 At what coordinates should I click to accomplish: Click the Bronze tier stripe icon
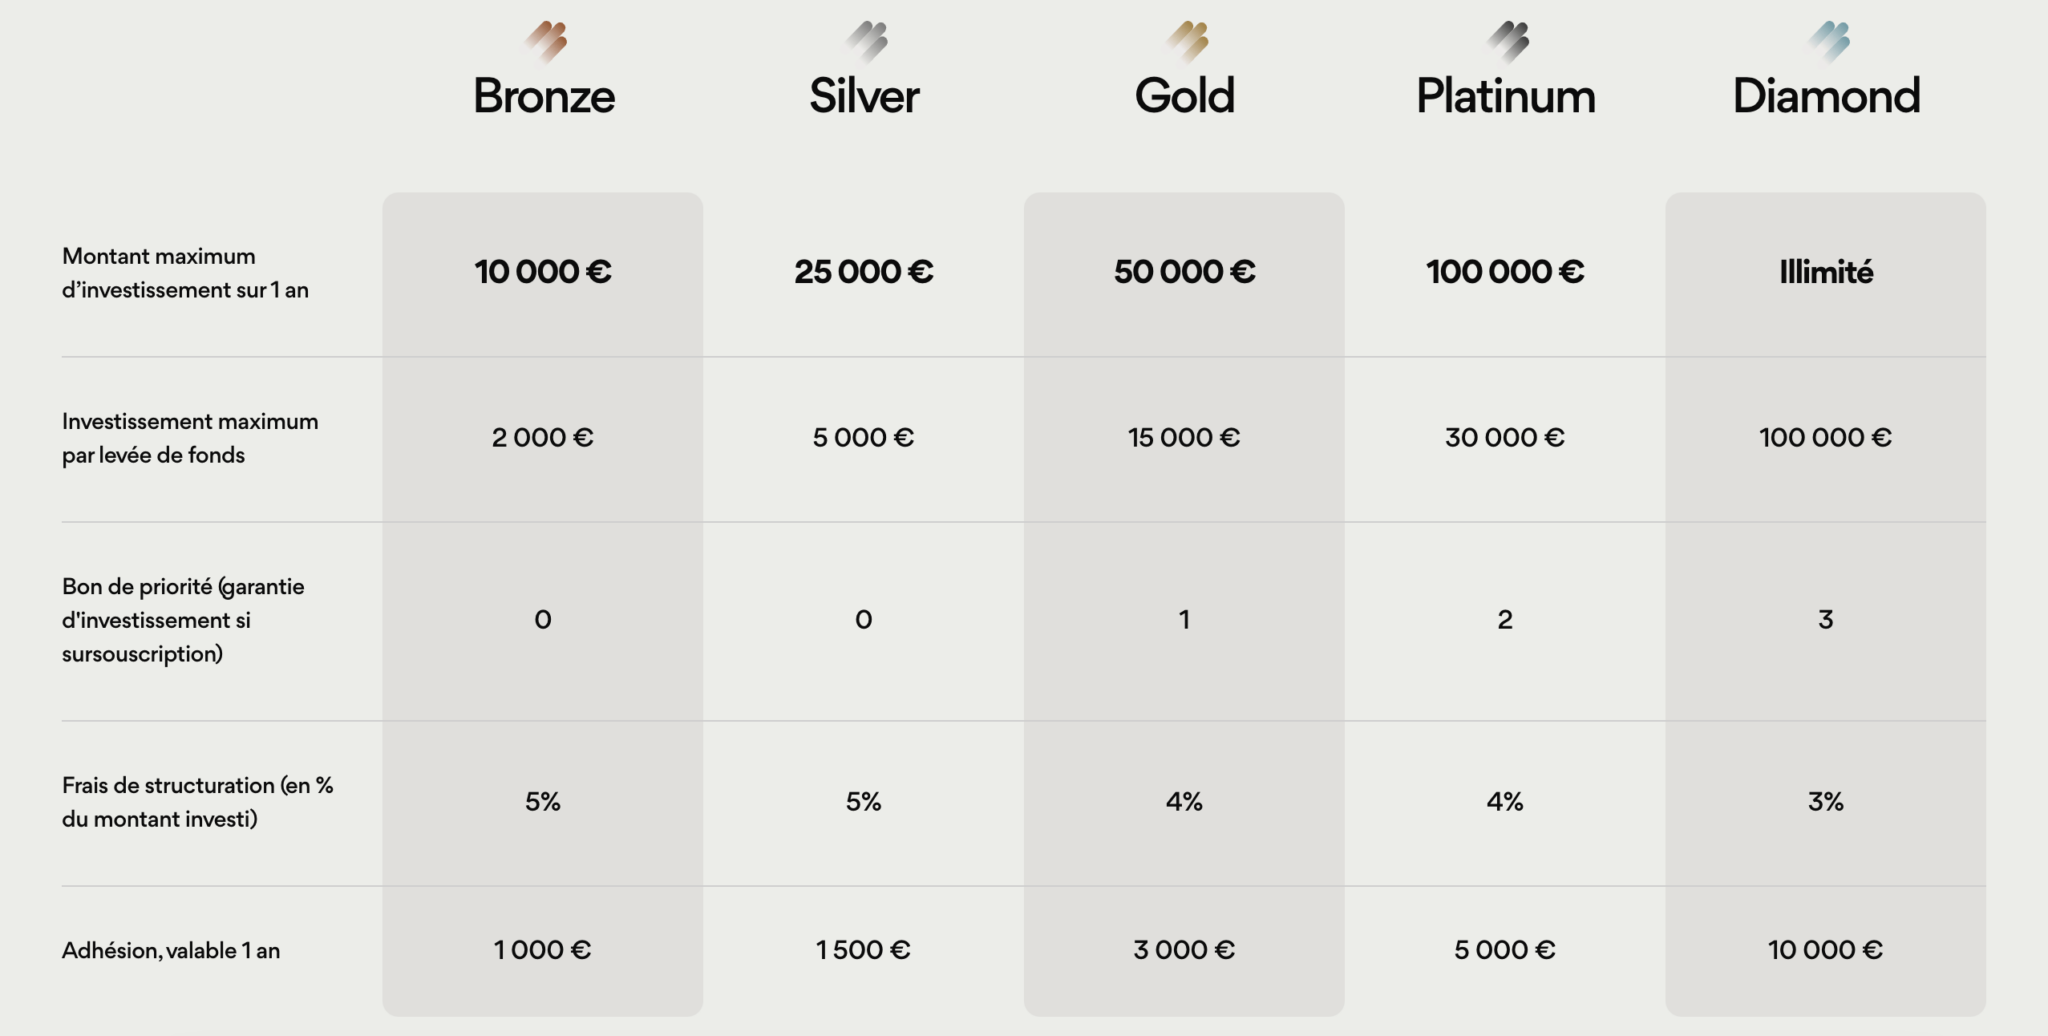pyautogui.click(x=547, y=41)
